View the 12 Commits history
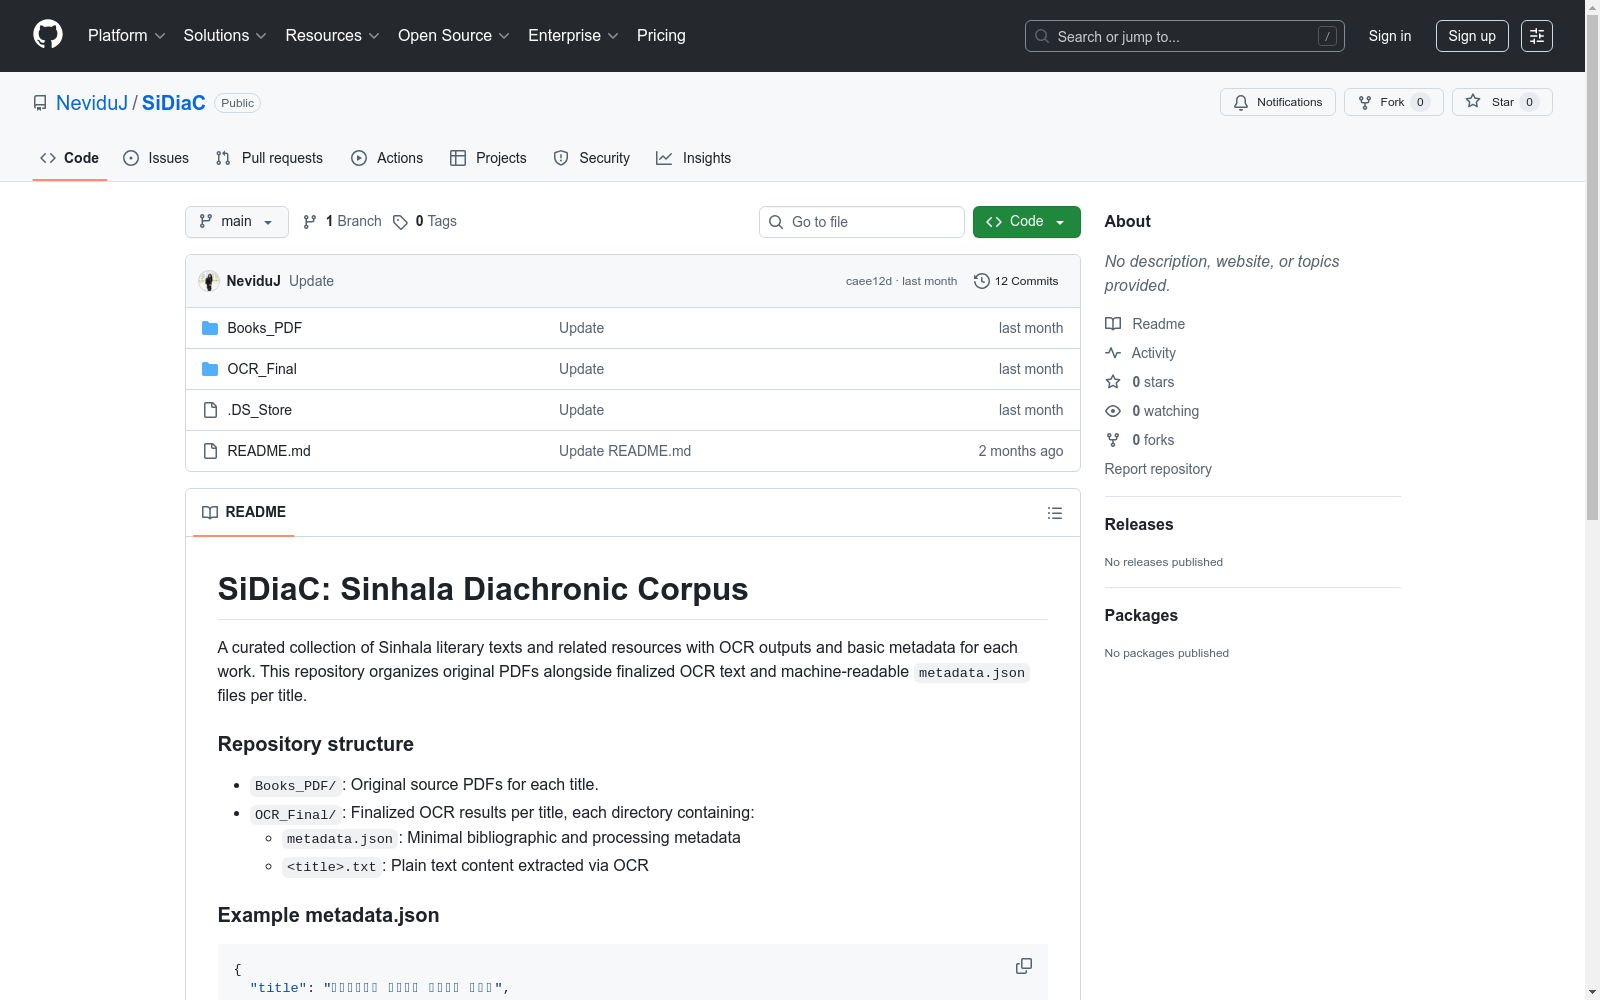 pos(1016,281)
